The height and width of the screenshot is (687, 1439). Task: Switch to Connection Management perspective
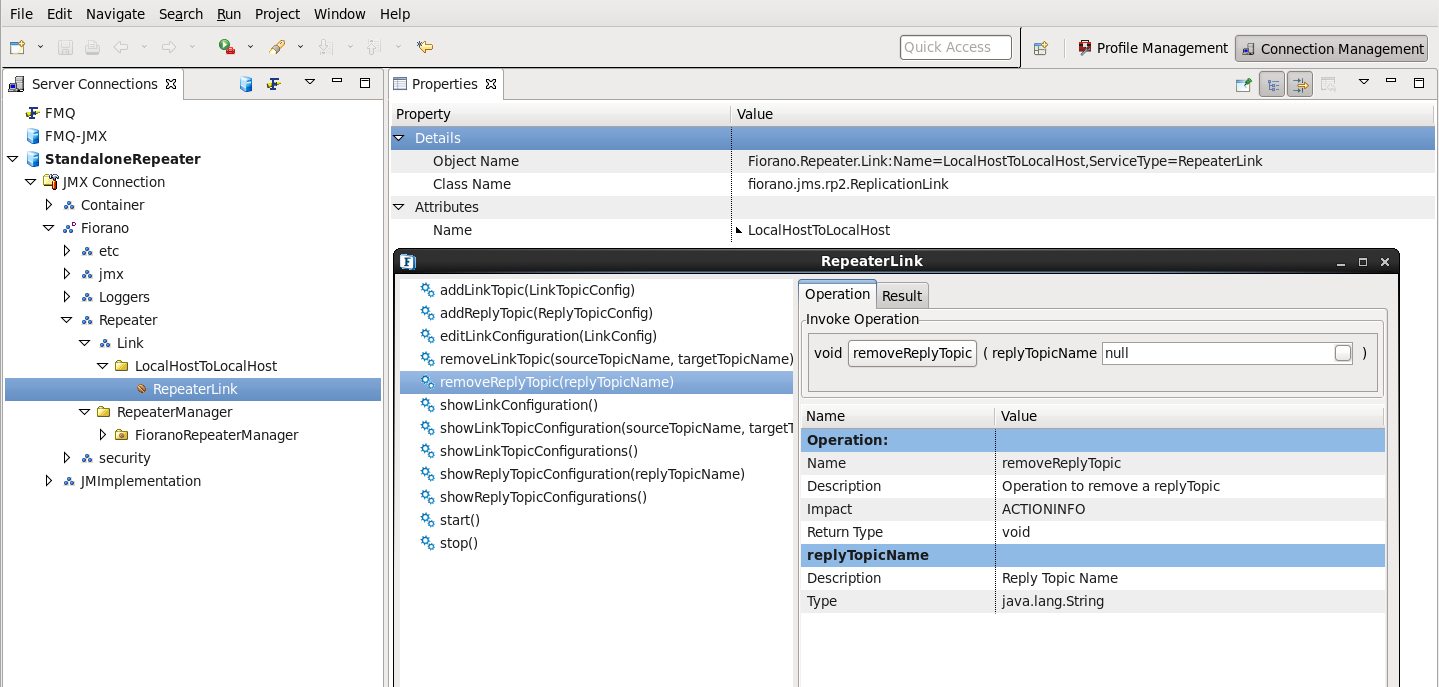(1331, 48)
